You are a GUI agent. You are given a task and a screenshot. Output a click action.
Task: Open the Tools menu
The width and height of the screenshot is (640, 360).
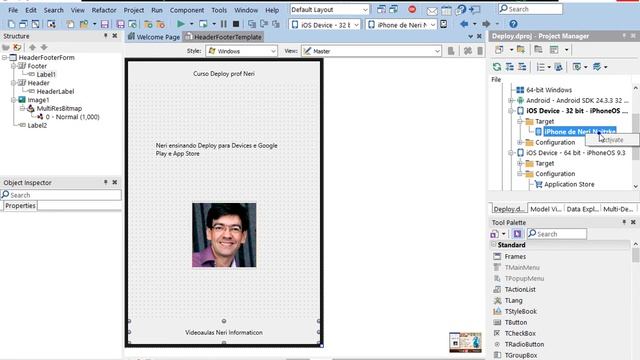[x=219, y=10]
